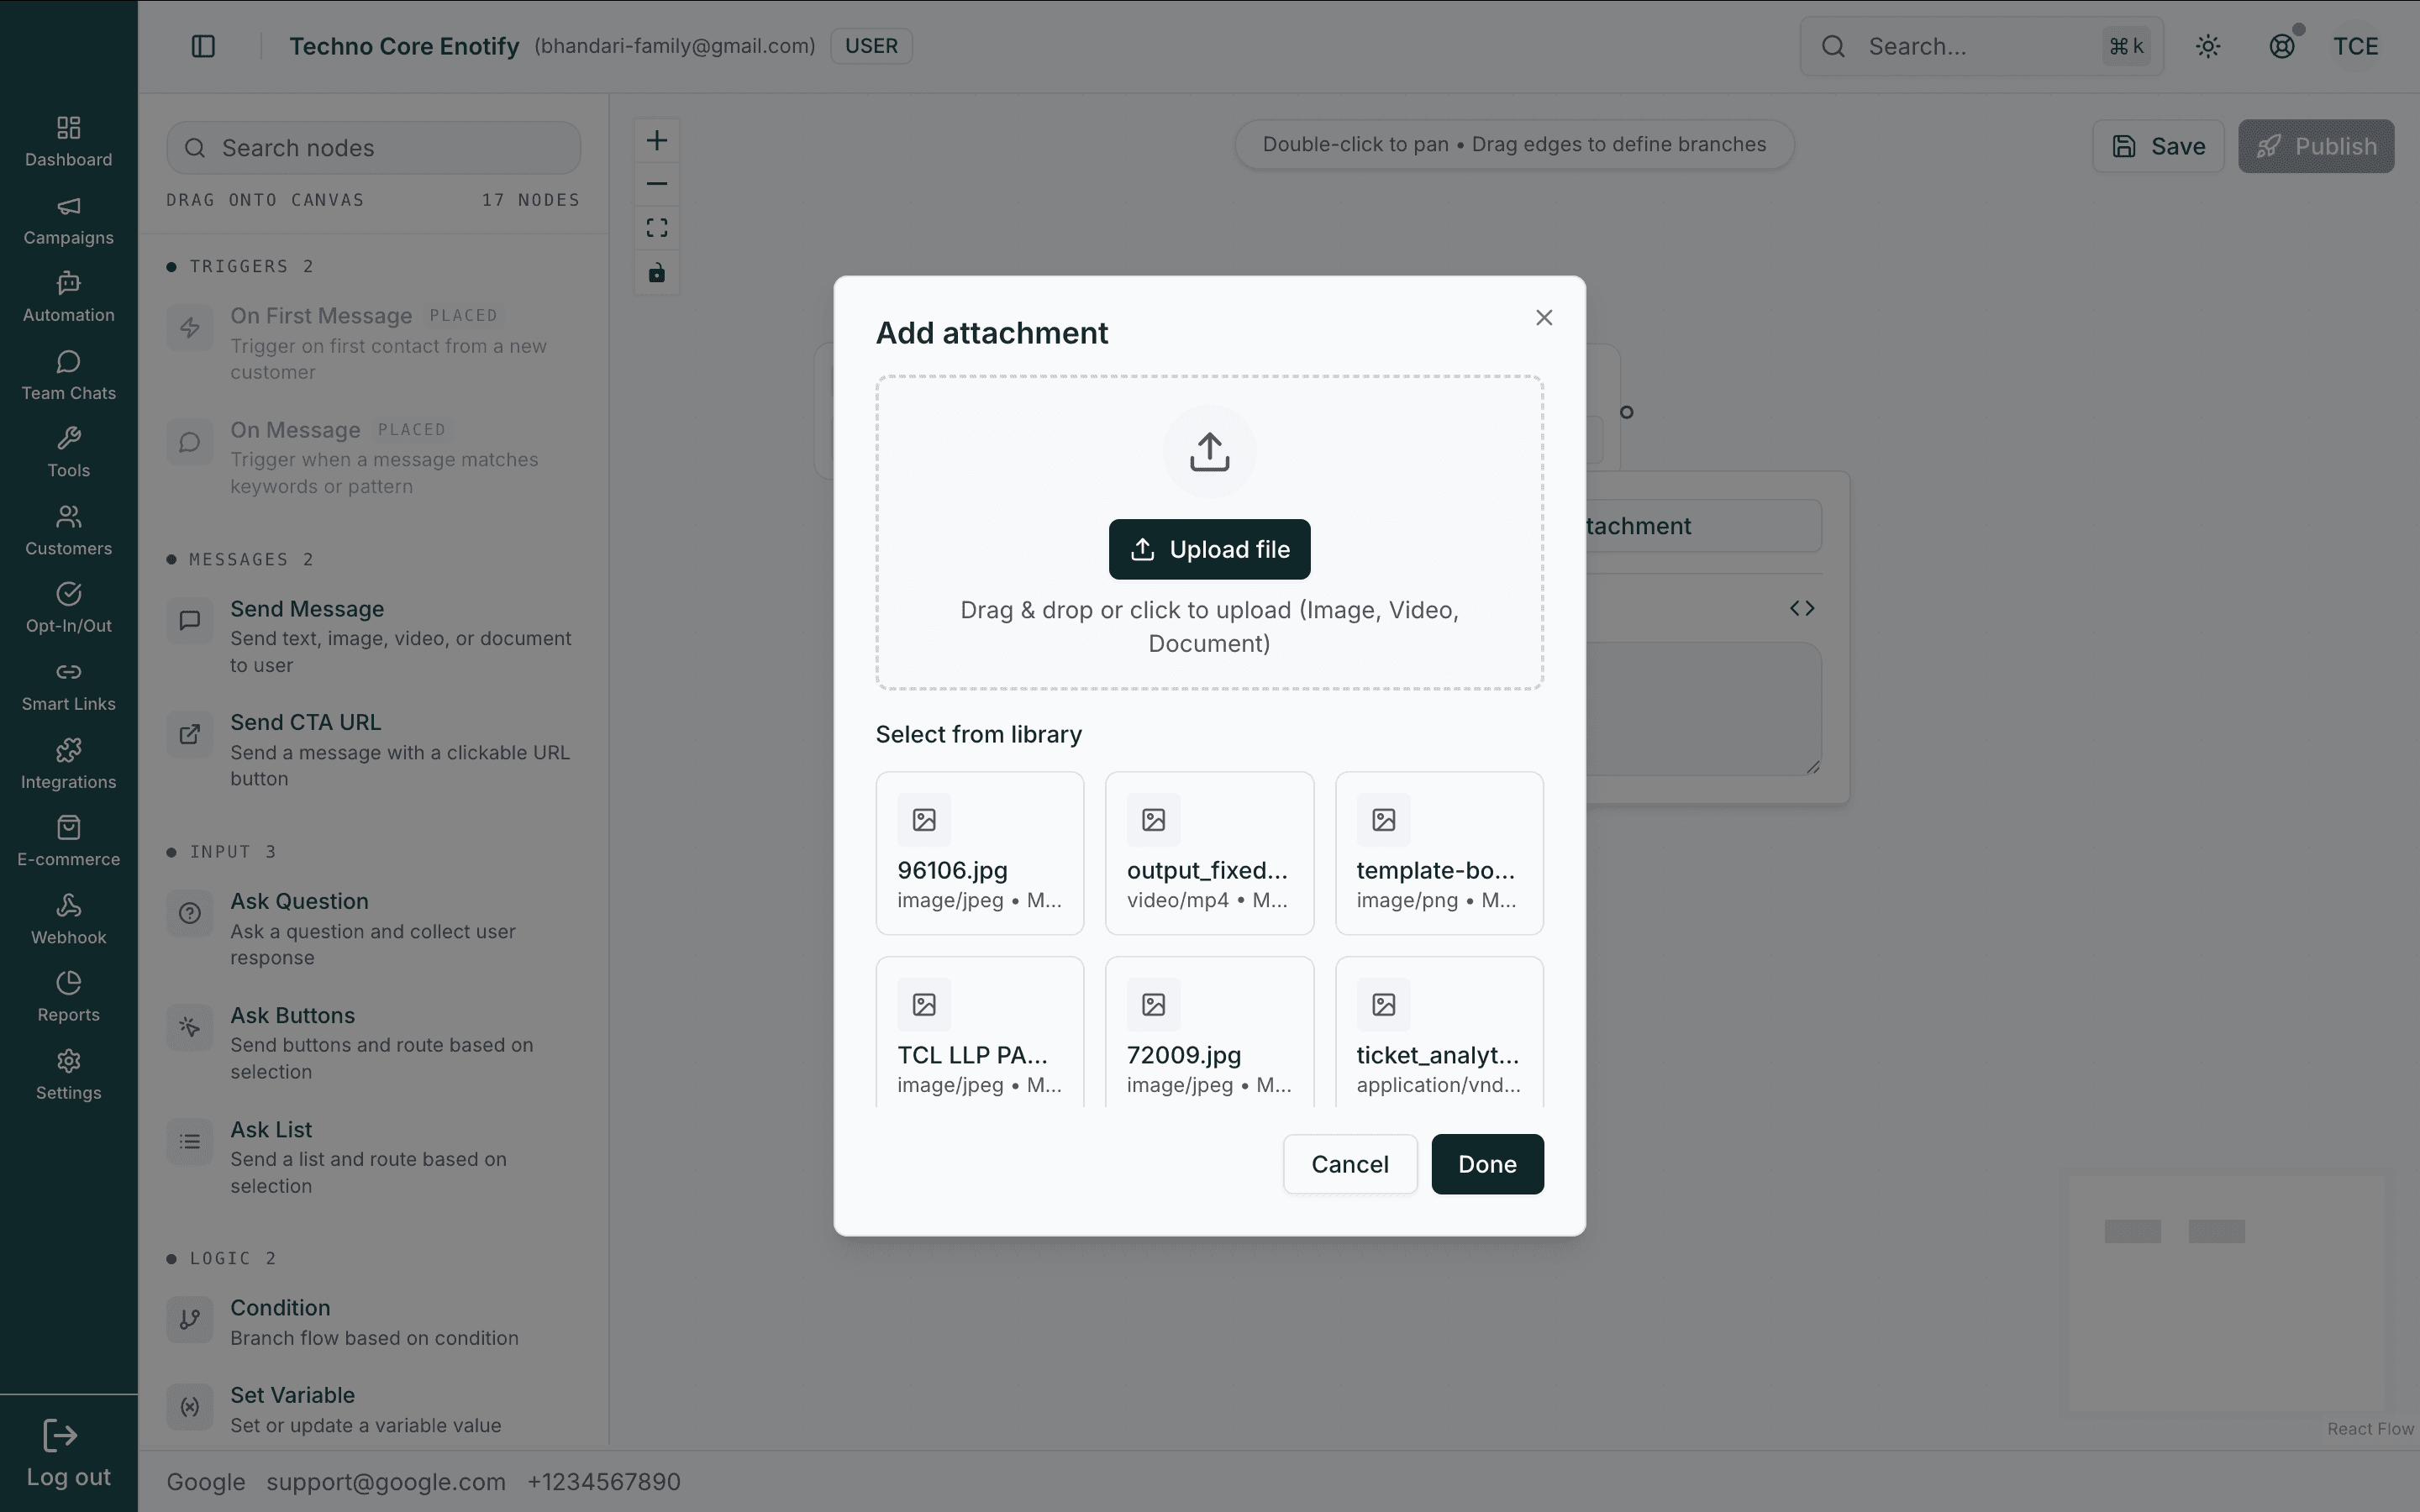The image size is (2420, 1512).
Task: Click the circular upload arrow icon
Action: tap(1209, 451)
